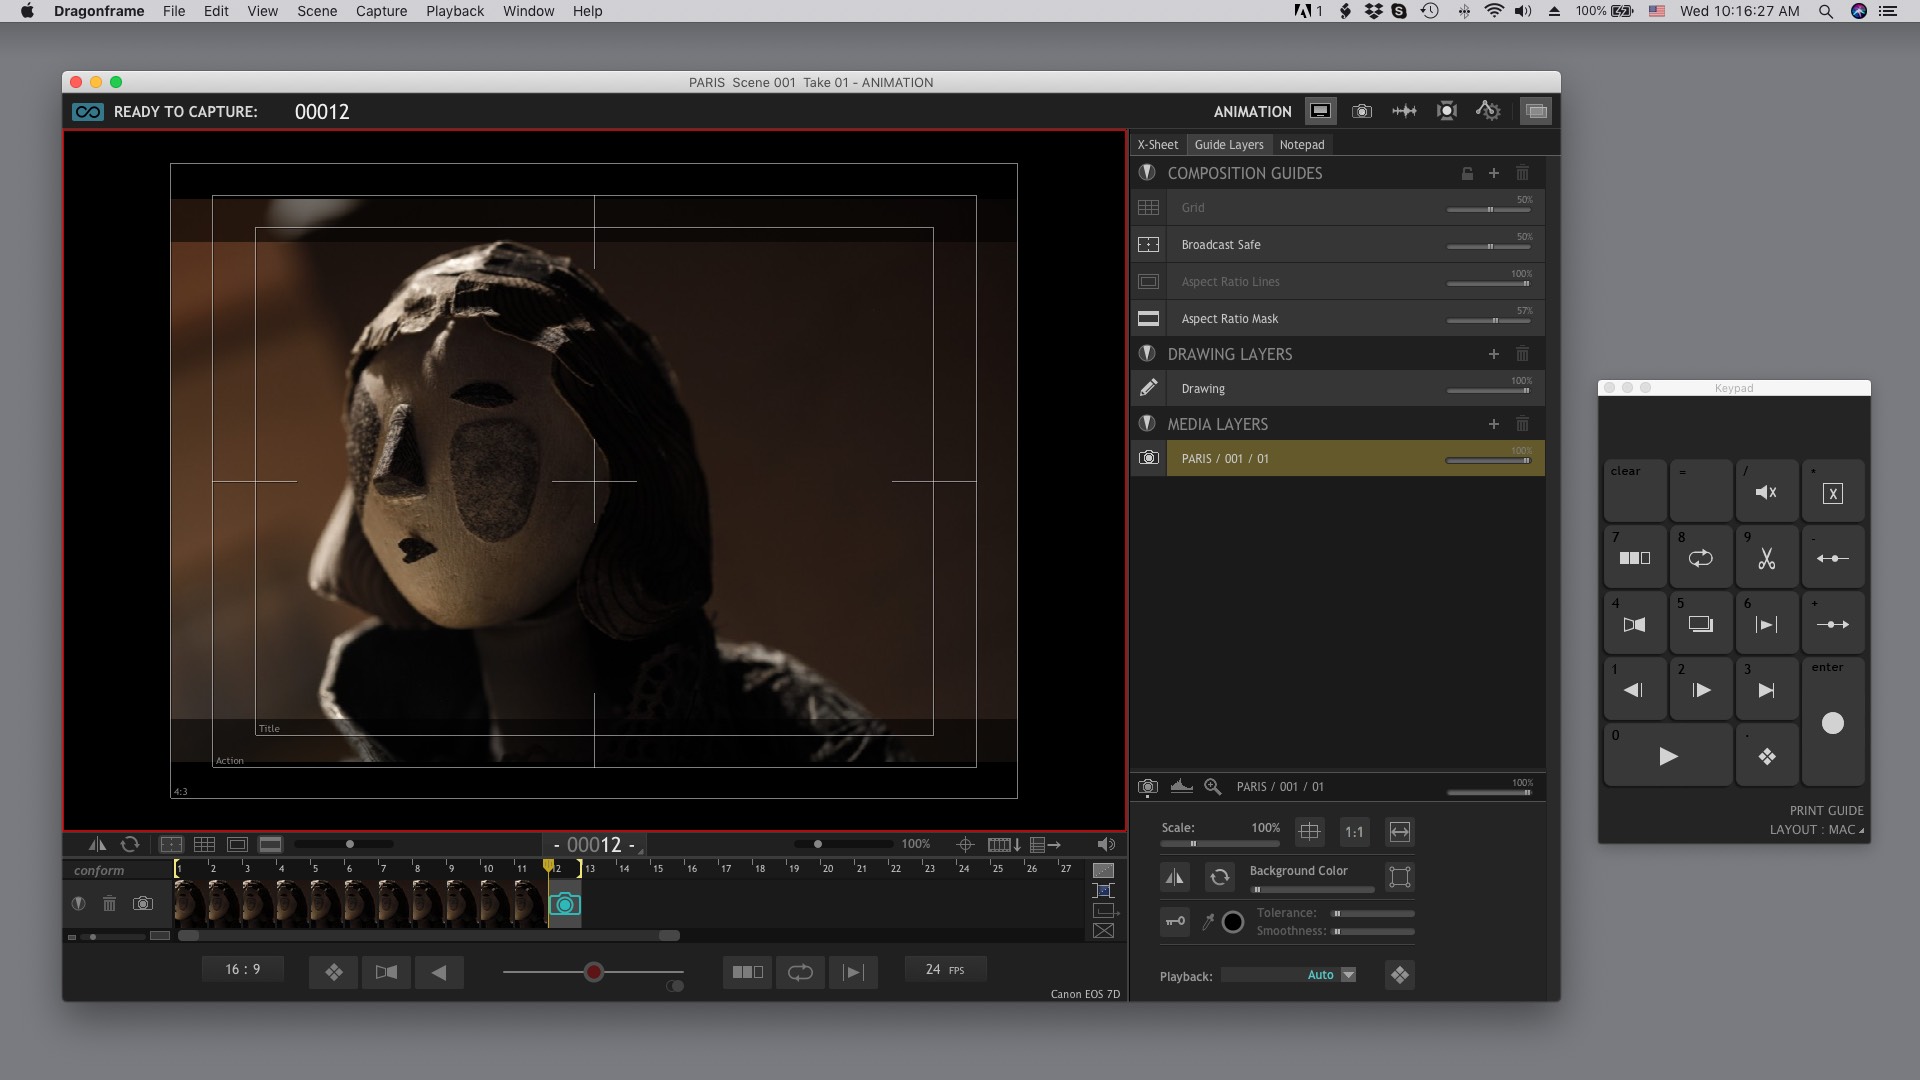Adjust the chroma key Tolerance slider
The image size is (1920, 1080).
[x=1372, y=913]
